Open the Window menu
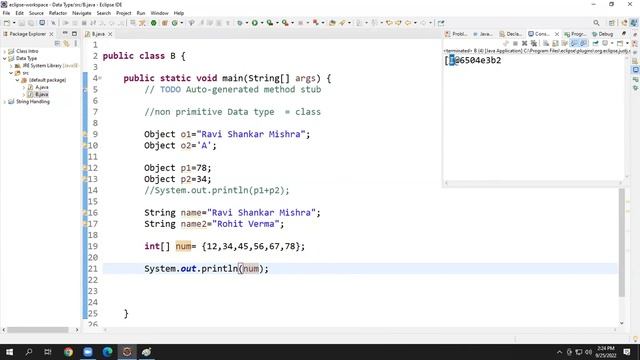The width and height of the screenshot is (640, 360). click(159, 13)
